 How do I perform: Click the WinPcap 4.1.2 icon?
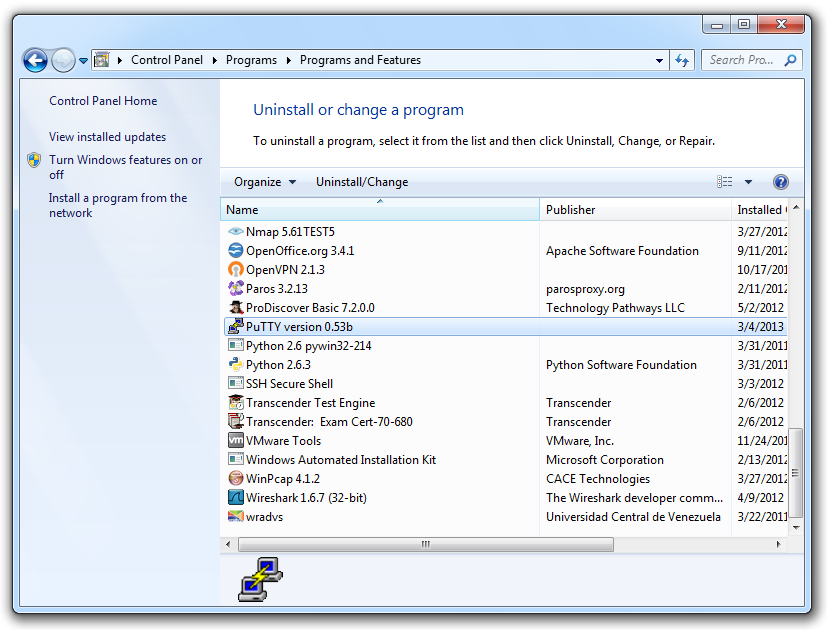click(235, 478)
